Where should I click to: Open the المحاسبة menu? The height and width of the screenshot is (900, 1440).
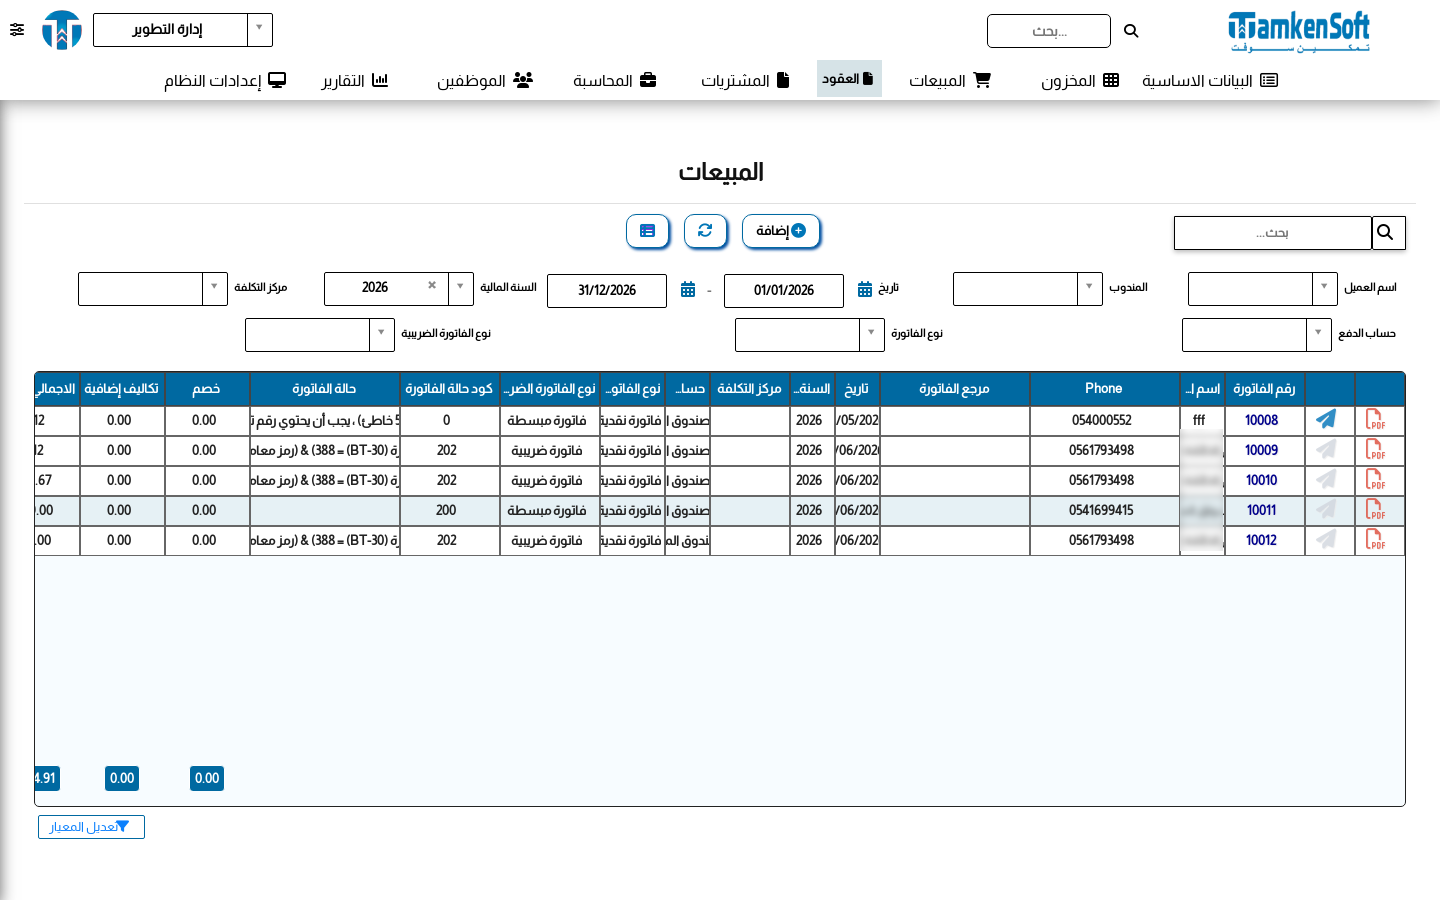(x=614, y=80)
